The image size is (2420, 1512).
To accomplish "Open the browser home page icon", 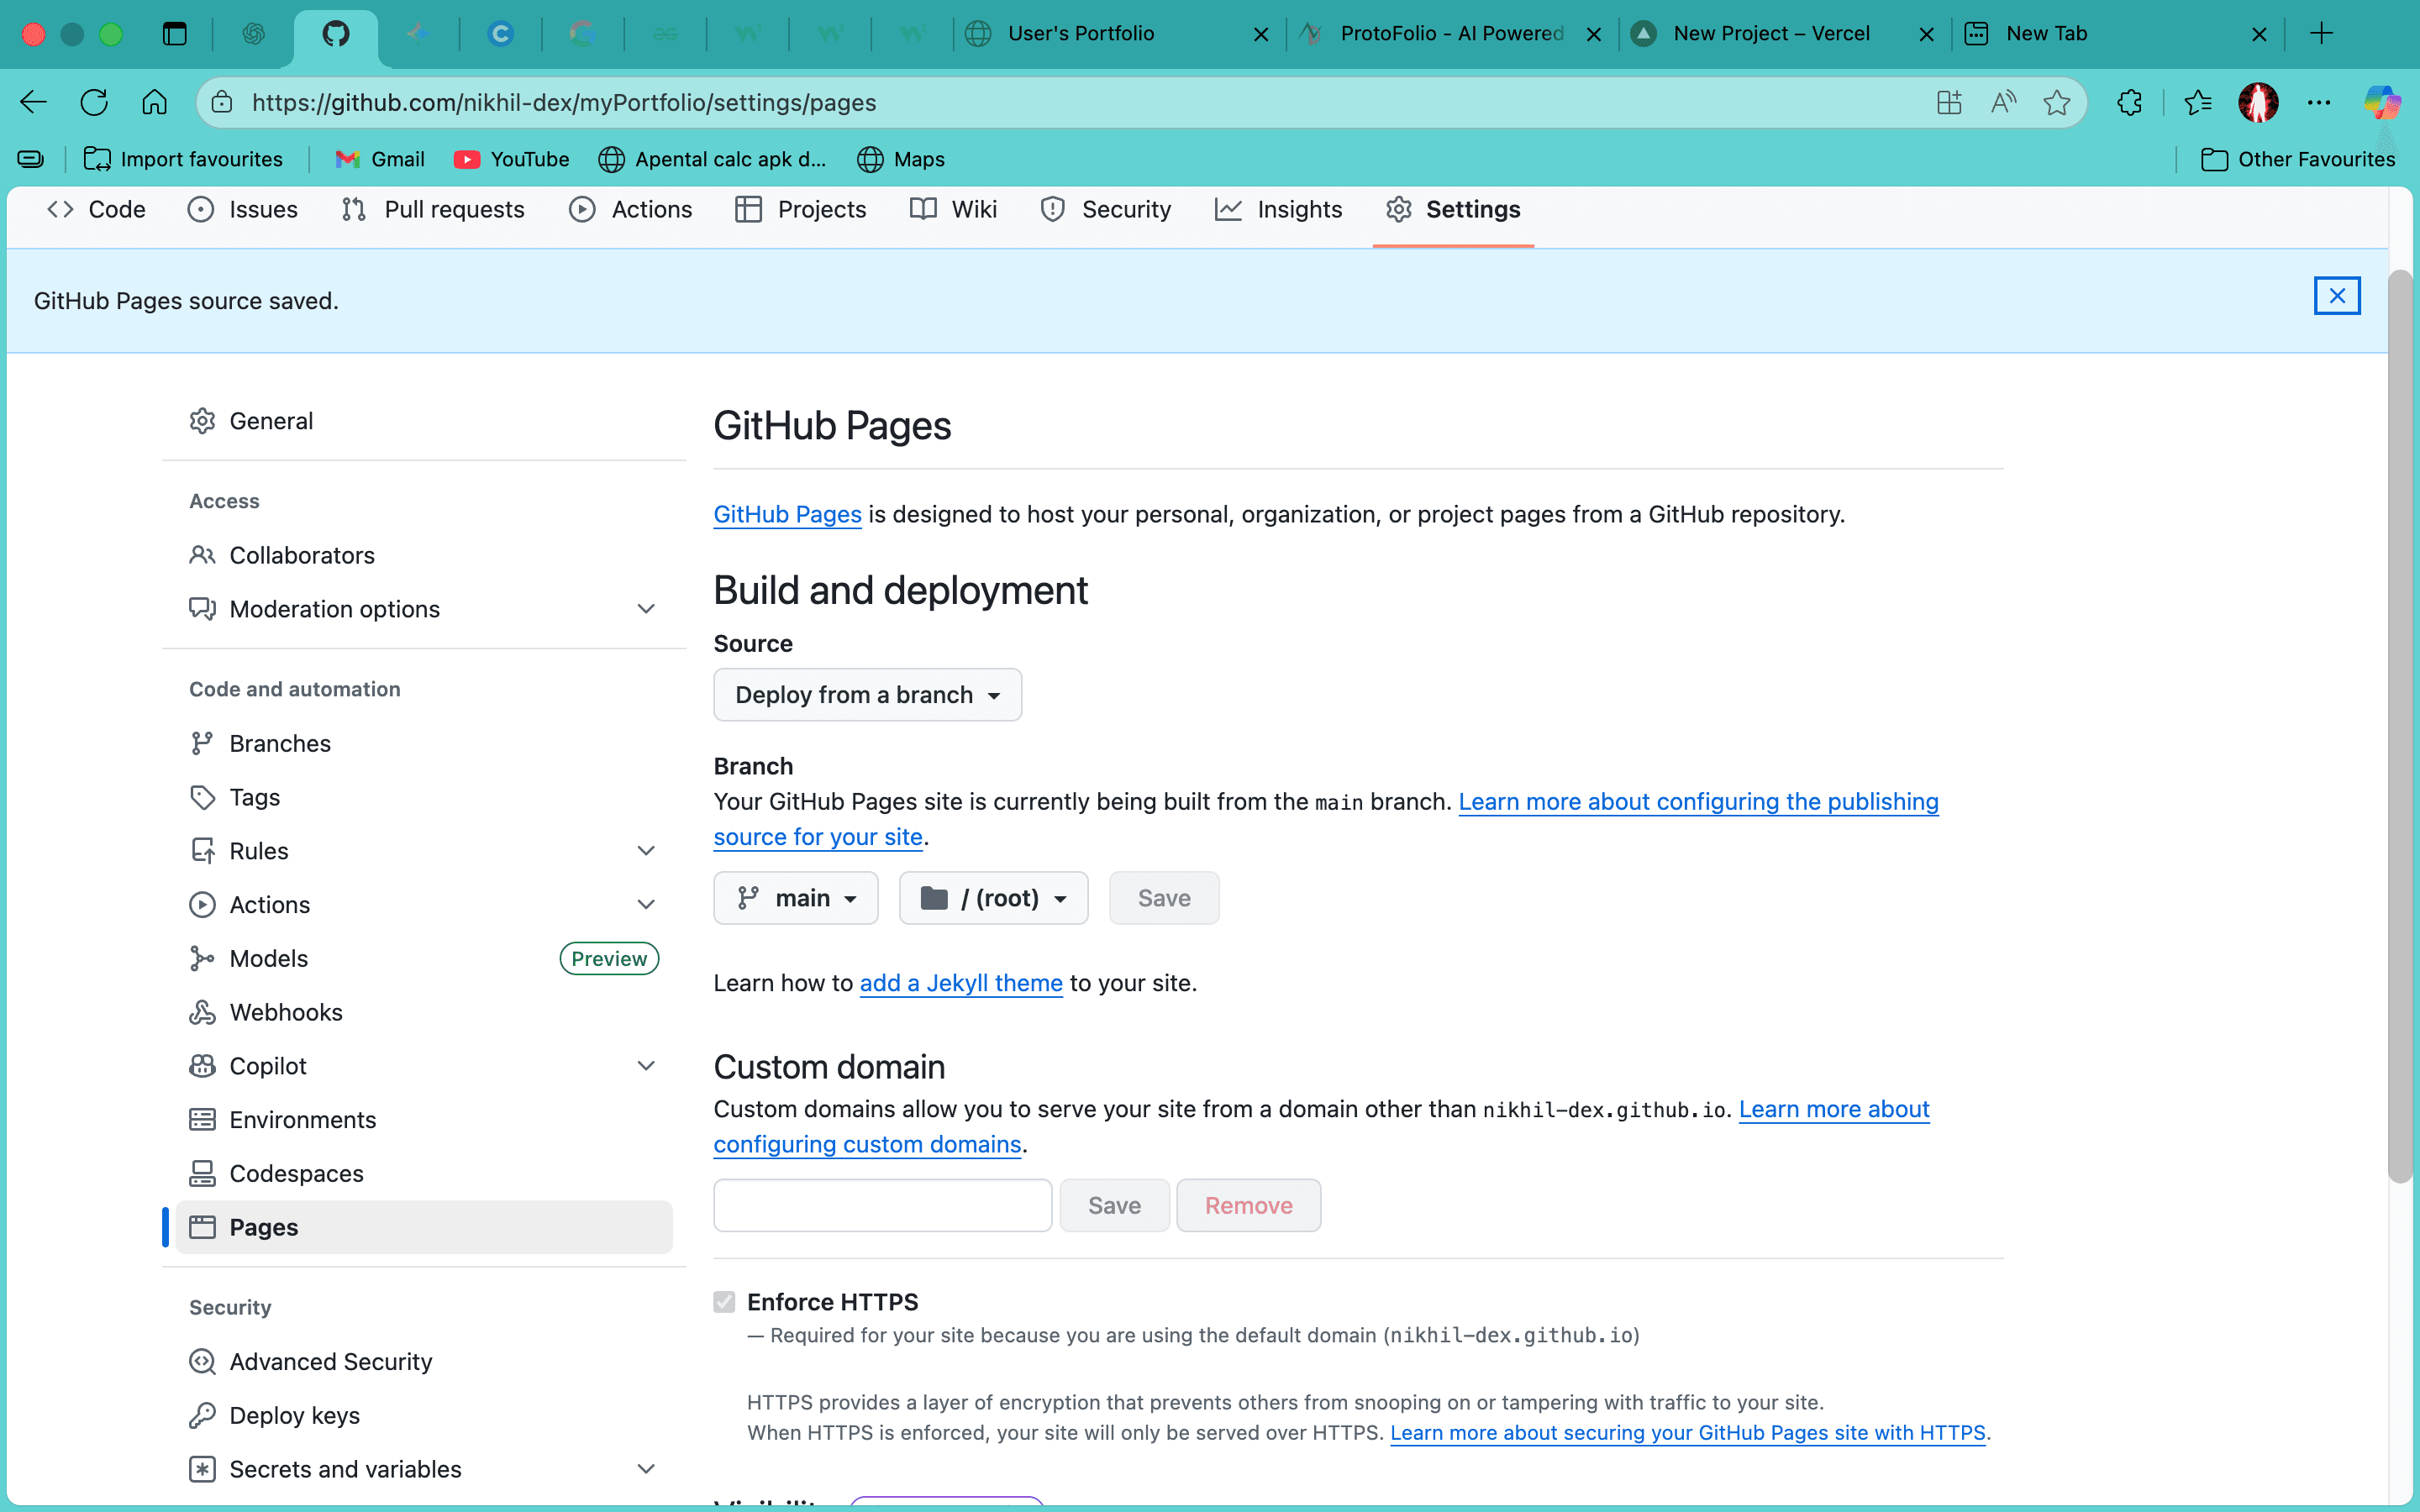I will click(154, 102).
